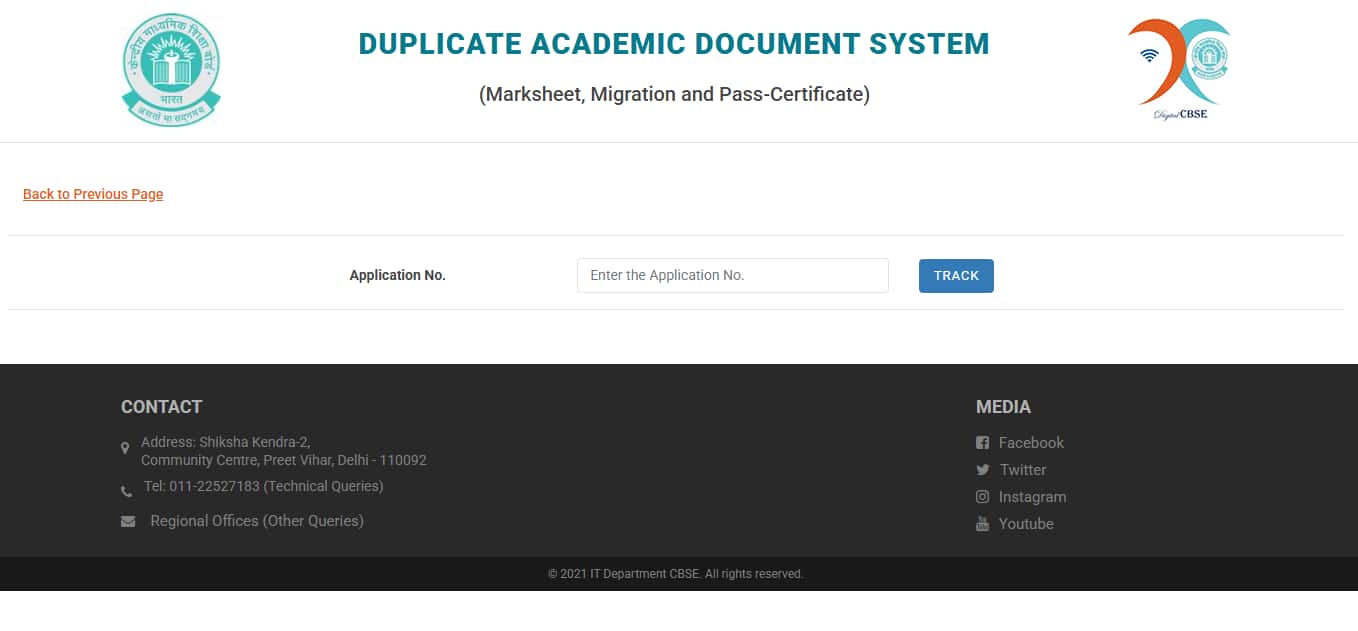Click the Duplicate Academic Document System heading
1358x631 pixels.
click(x=674, y=44)
